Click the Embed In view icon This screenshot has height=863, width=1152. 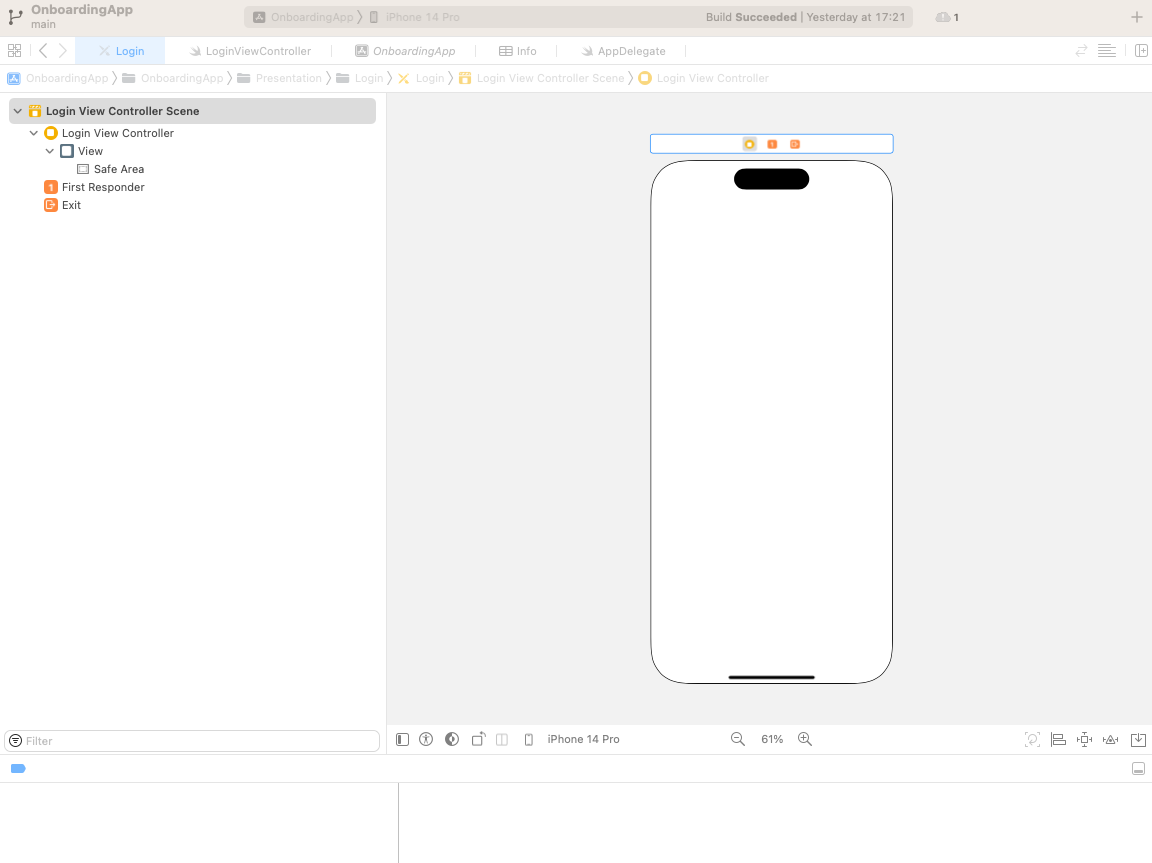[x=1138, y=739]
